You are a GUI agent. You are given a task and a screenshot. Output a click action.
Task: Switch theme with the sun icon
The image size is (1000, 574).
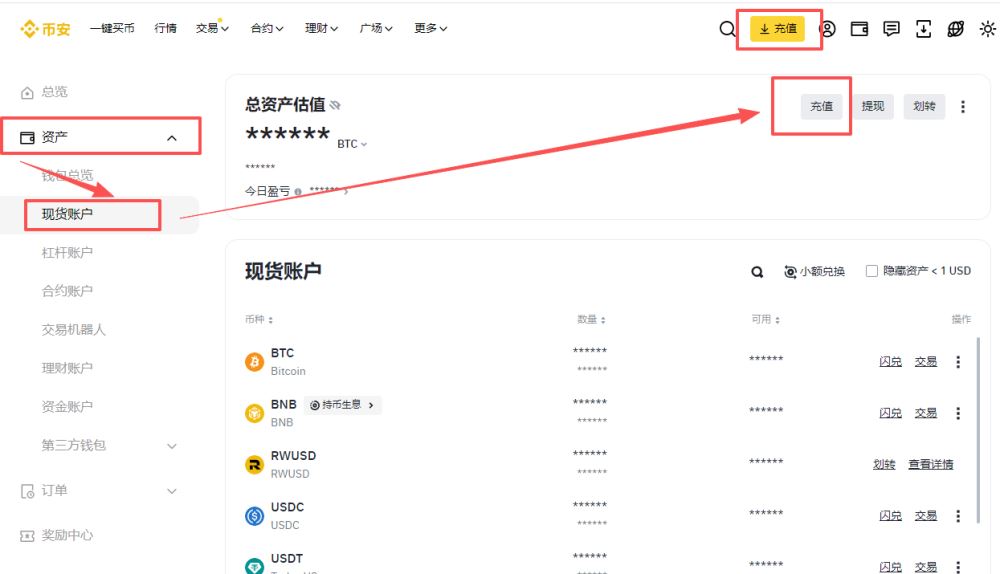[987, 29]
